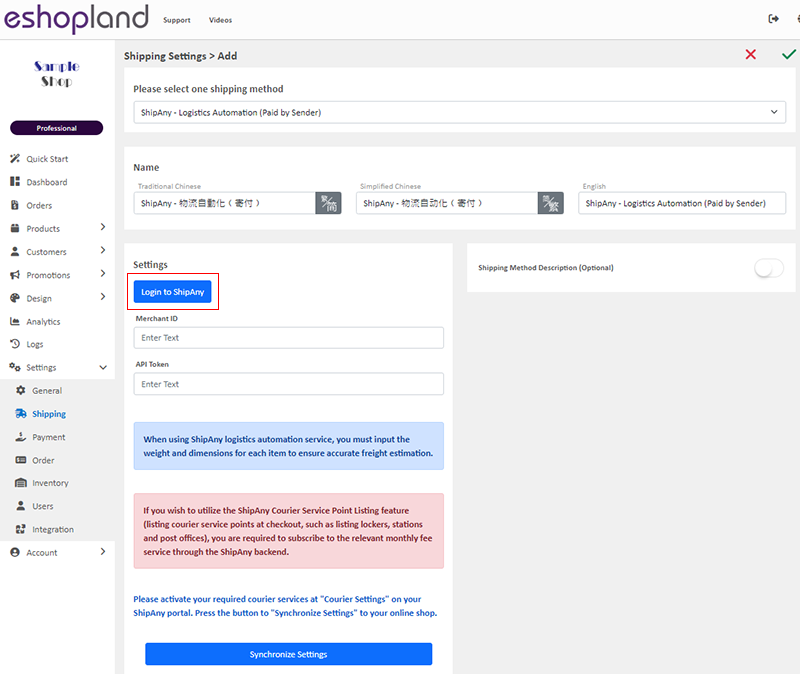Go to Quick Start page
The height and width of the screenshot is (674, 800).
click(x=47, y=159)
